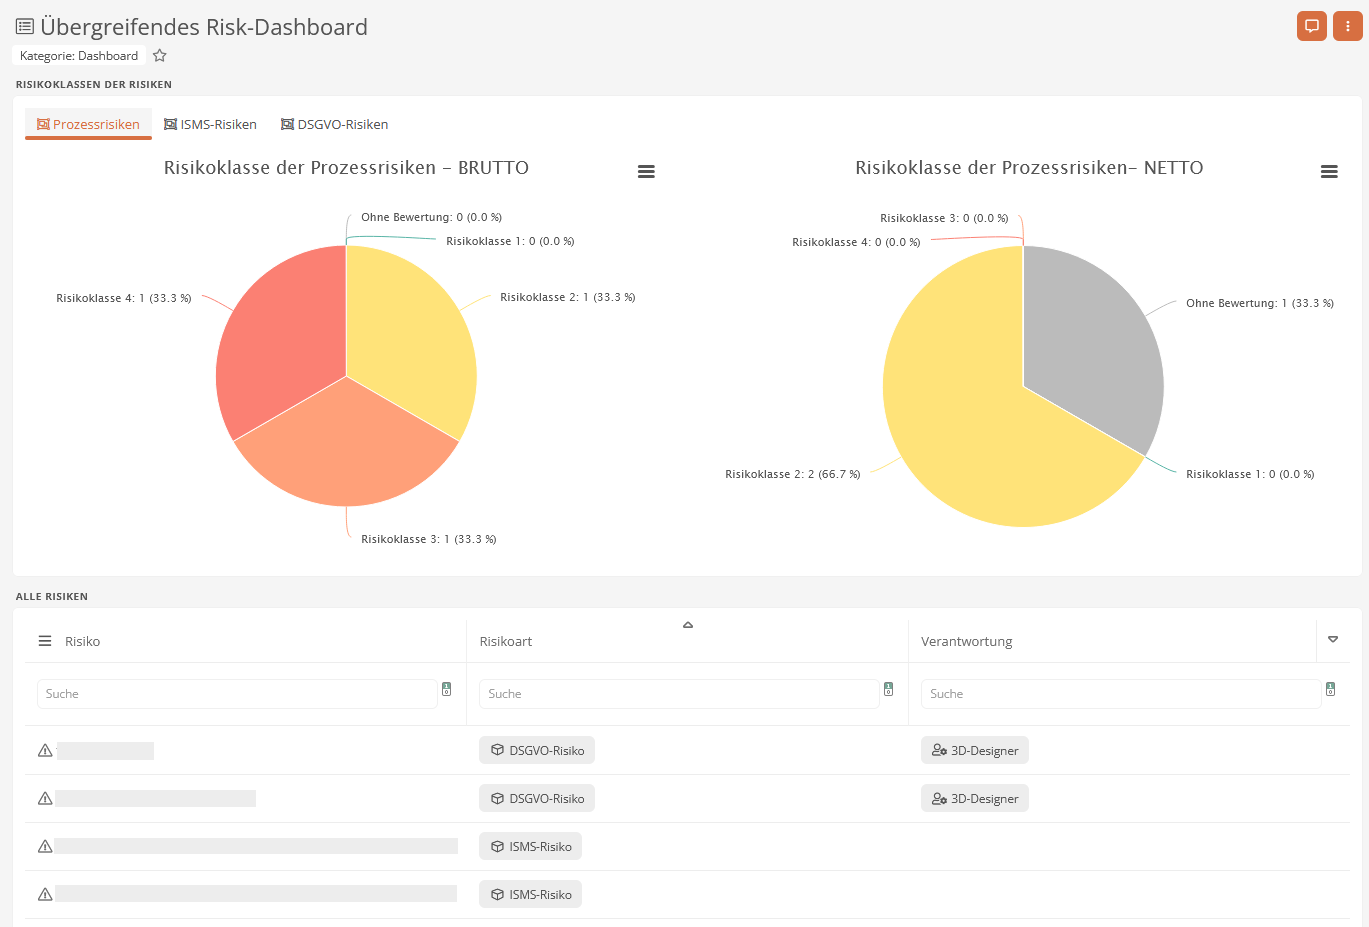Open the hamburger menu of the BRUTTO chart
Image resolution: width=1369 pixels, height=927 pixels.
pos(646,171)
